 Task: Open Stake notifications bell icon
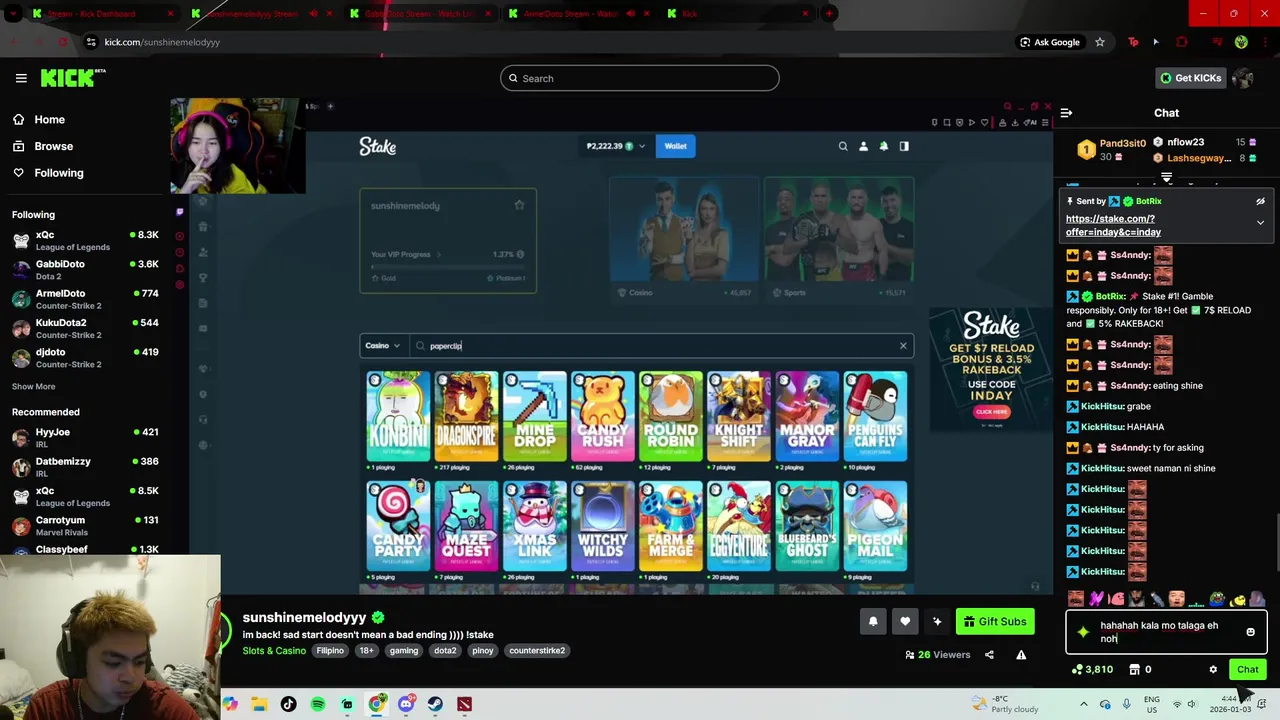[884, 146]
